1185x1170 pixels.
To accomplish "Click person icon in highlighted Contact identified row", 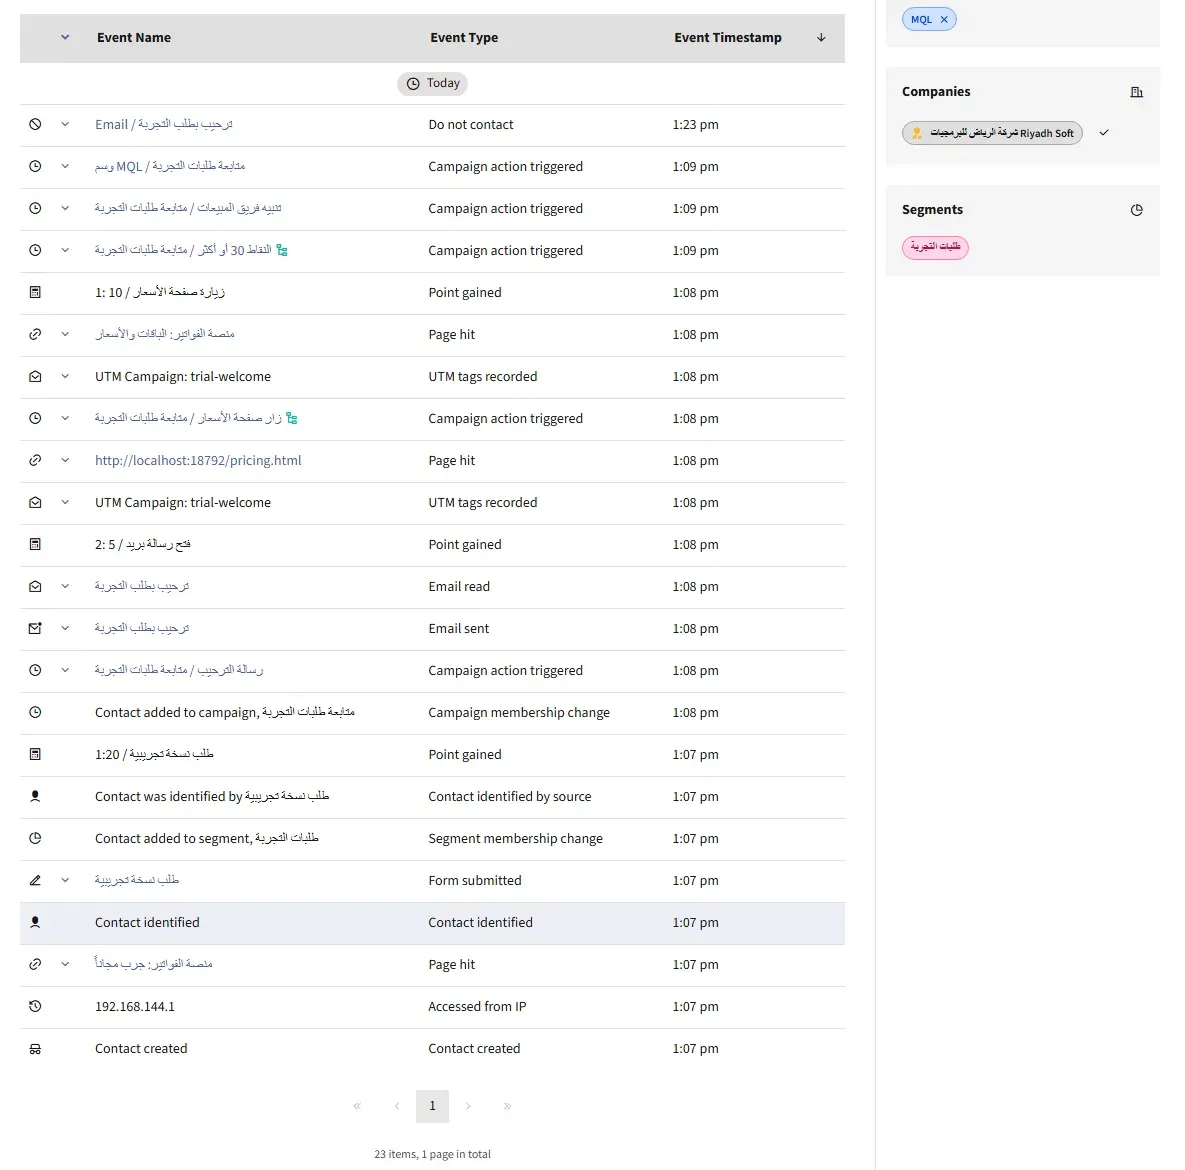I will tap(35, 922).
